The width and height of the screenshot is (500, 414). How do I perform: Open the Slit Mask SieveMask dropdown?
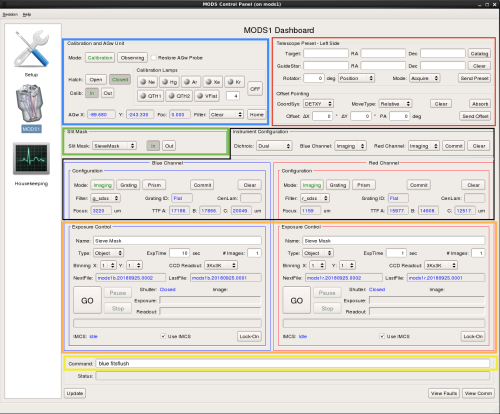[x=114, y=146]
